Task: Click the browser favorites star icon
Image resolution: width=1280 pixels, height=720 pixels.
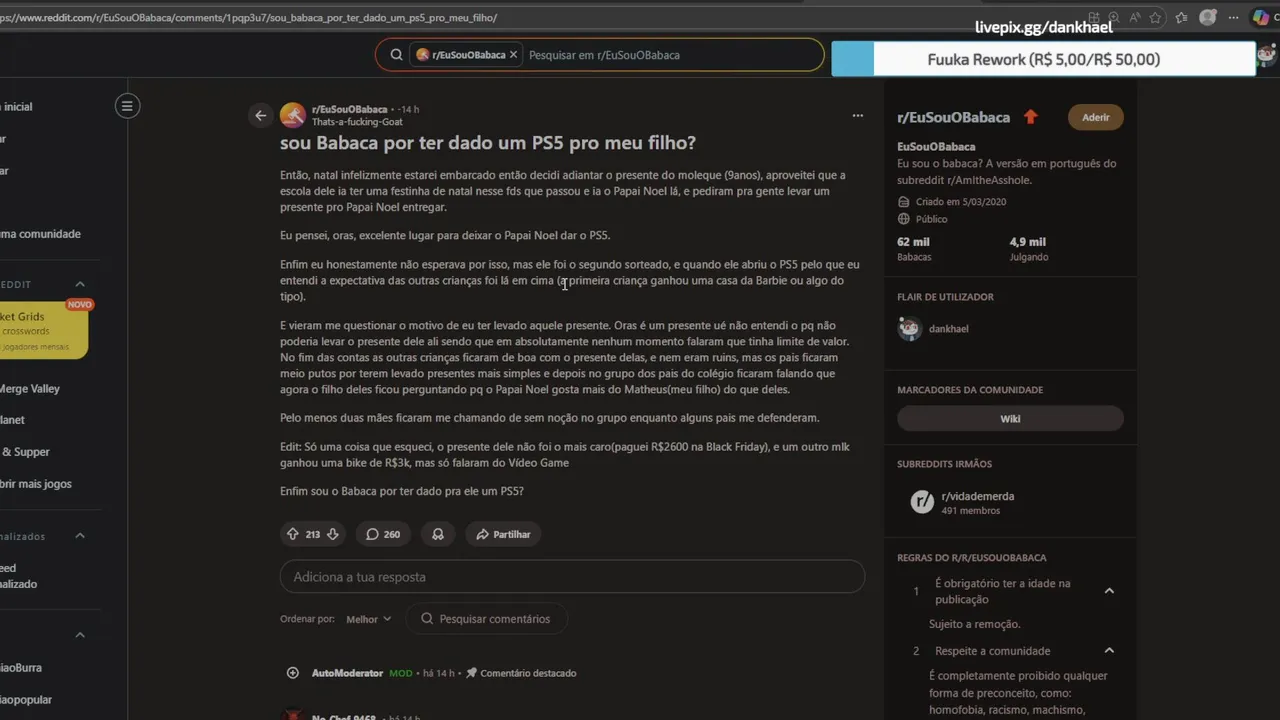Action: [1155, 18]
